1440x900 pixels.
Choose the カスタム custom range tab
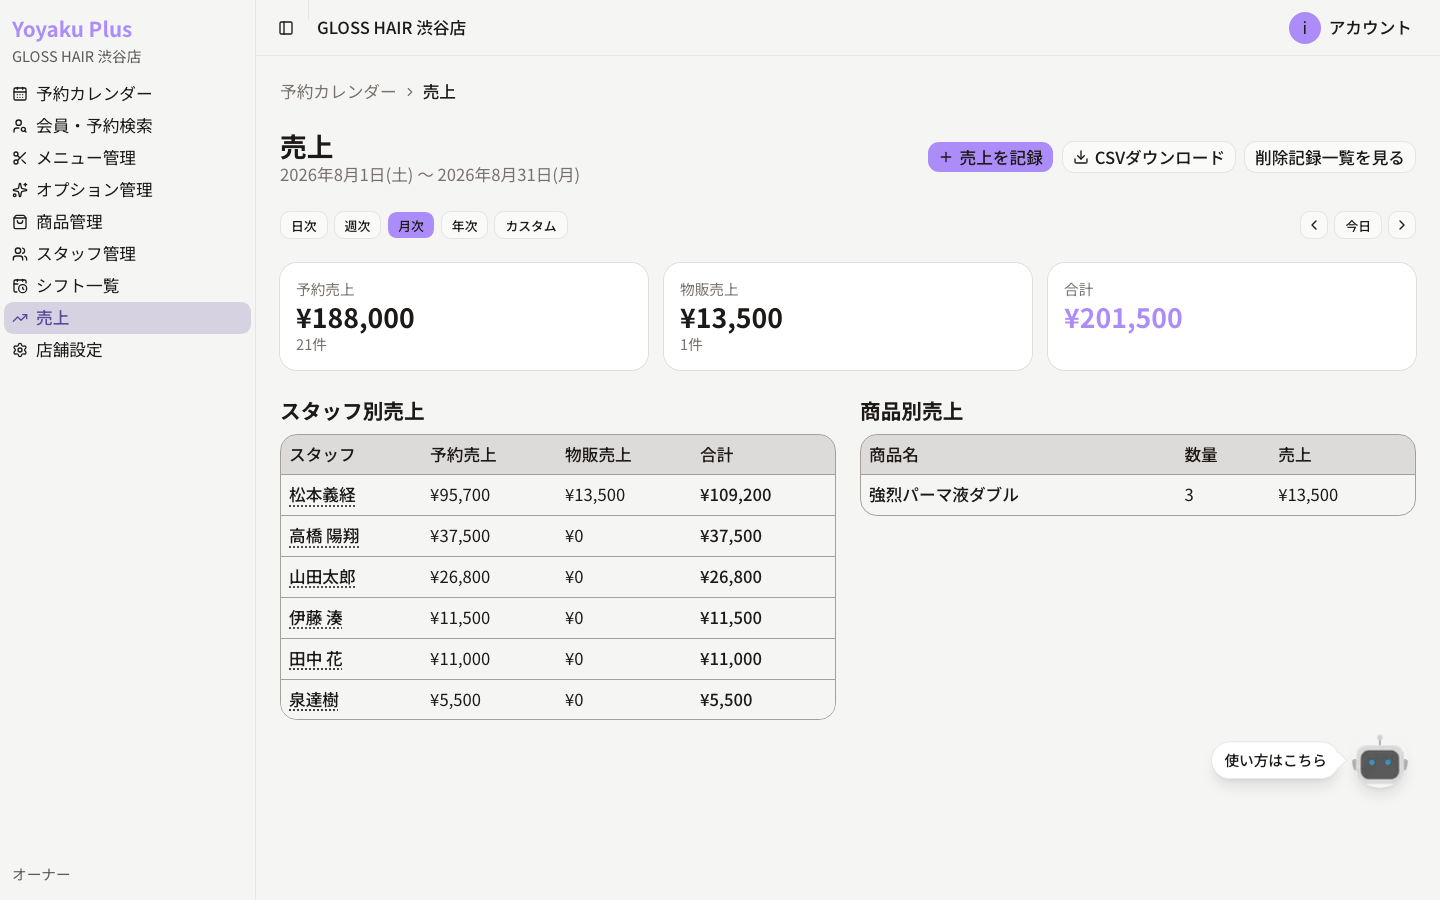531,225
